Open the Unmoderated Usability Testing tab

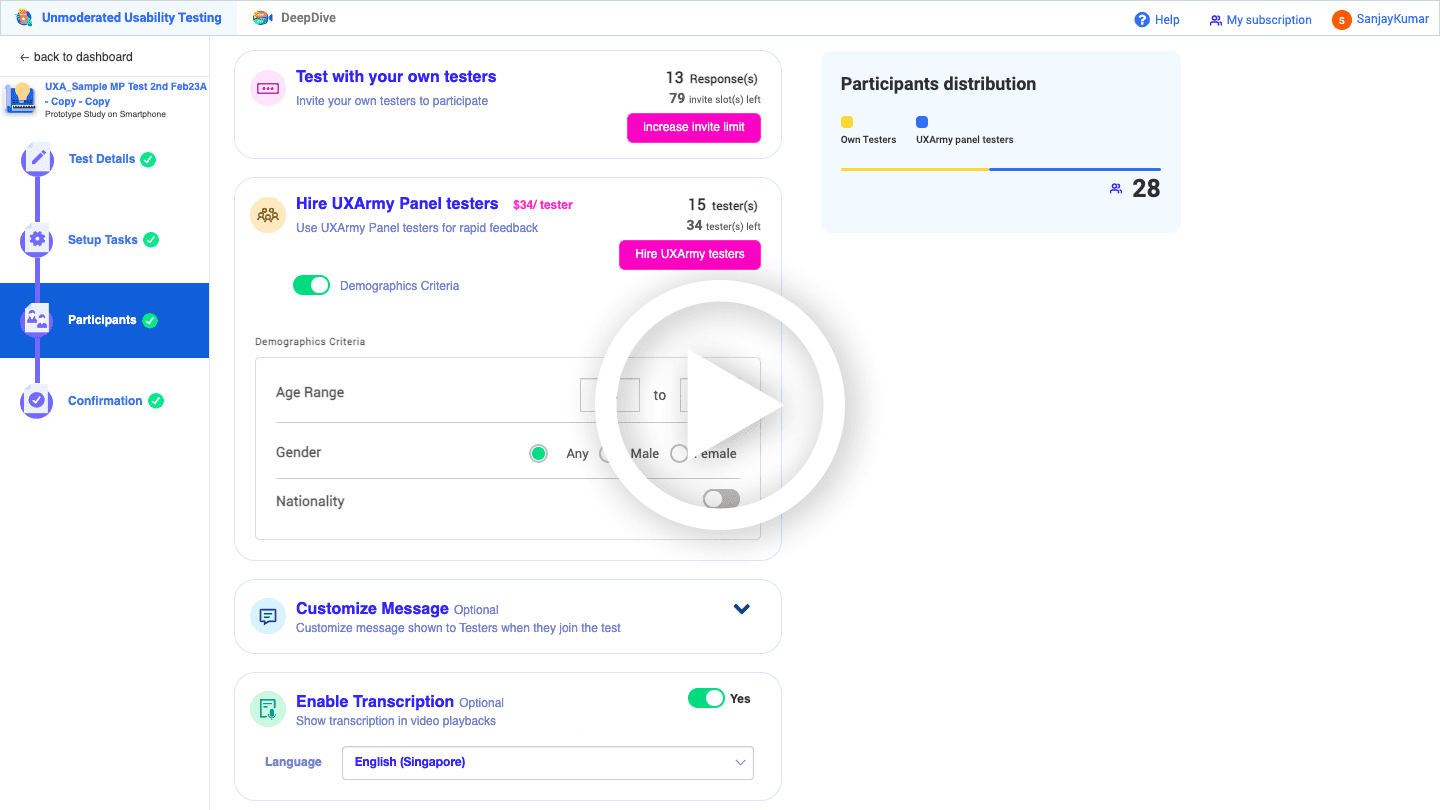pyautogui.click(x=119, y=18)
